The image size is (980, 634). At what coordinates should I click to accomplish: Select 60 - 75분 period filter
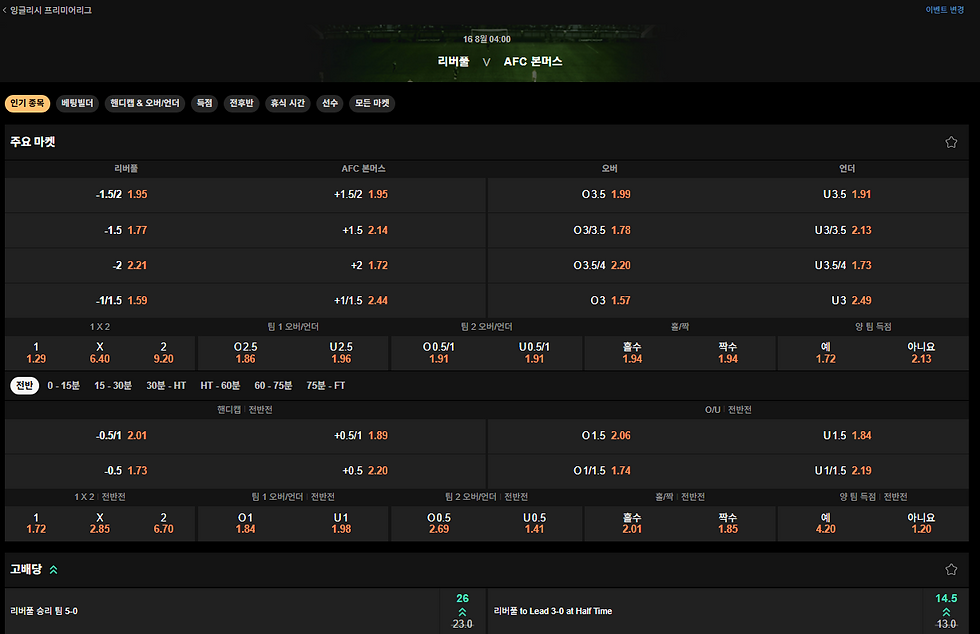(273, 385)
